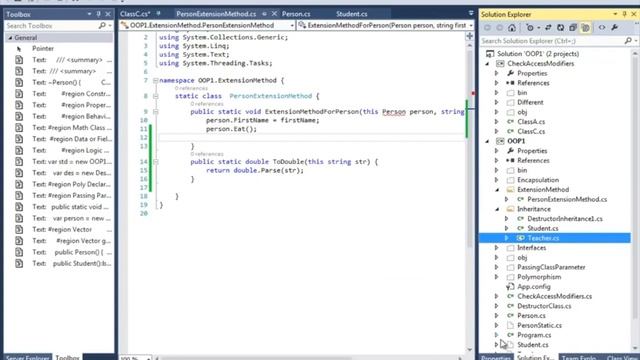Viewport: 640px width, 360px height.
Task: Click the Back arrow in Solution Explorer toolbar
Action: 487,28
